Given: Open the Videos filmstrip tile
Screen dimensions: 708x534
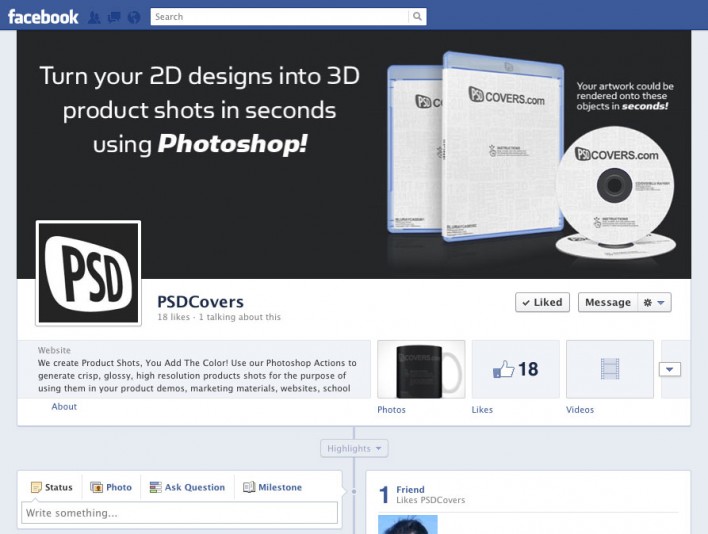Looking at the screenshot, I should 610,369.
